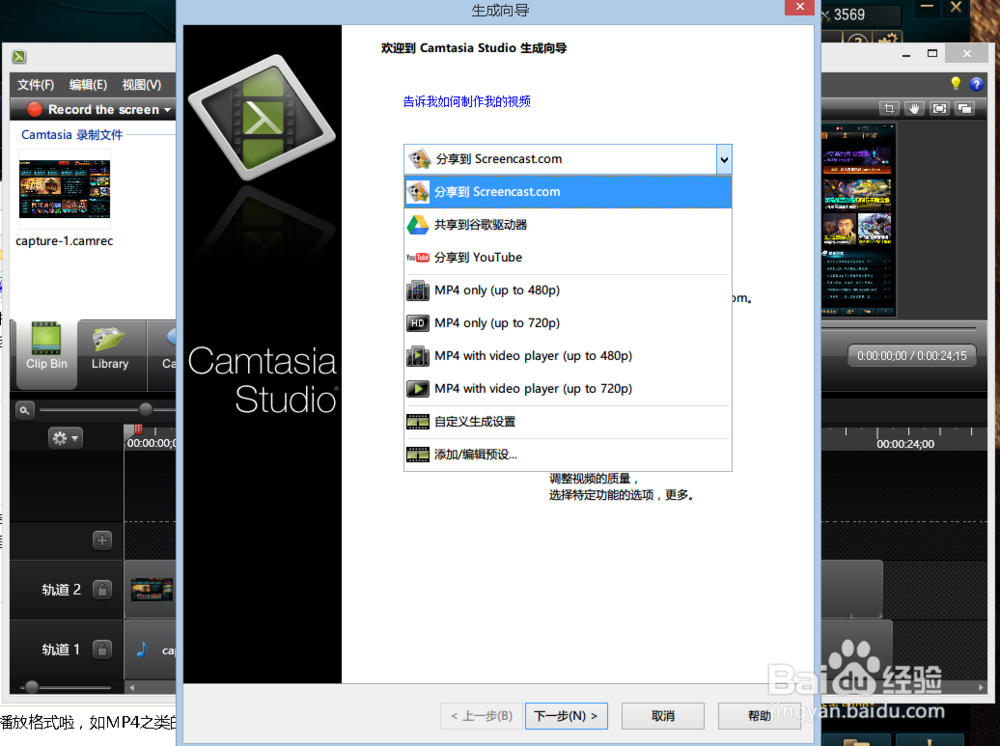Click detach preview window icon
The image size is (1000, 746).
point(965,109)
